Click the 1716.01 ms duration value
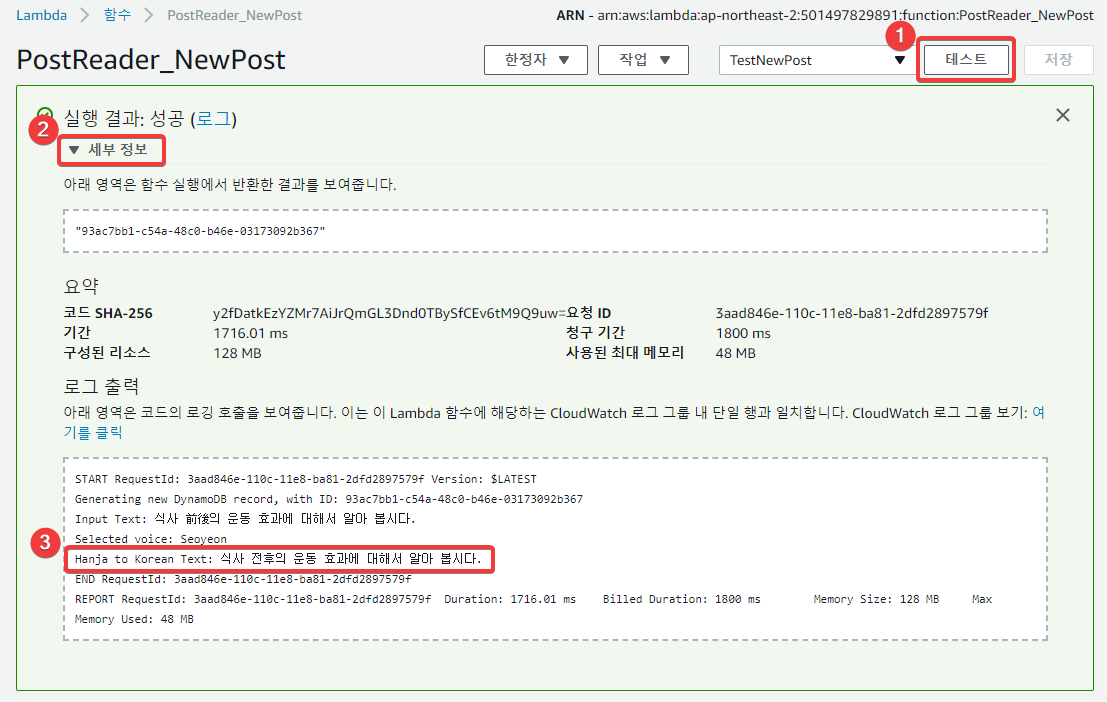1107x702 pixels. tap(251, 333)
